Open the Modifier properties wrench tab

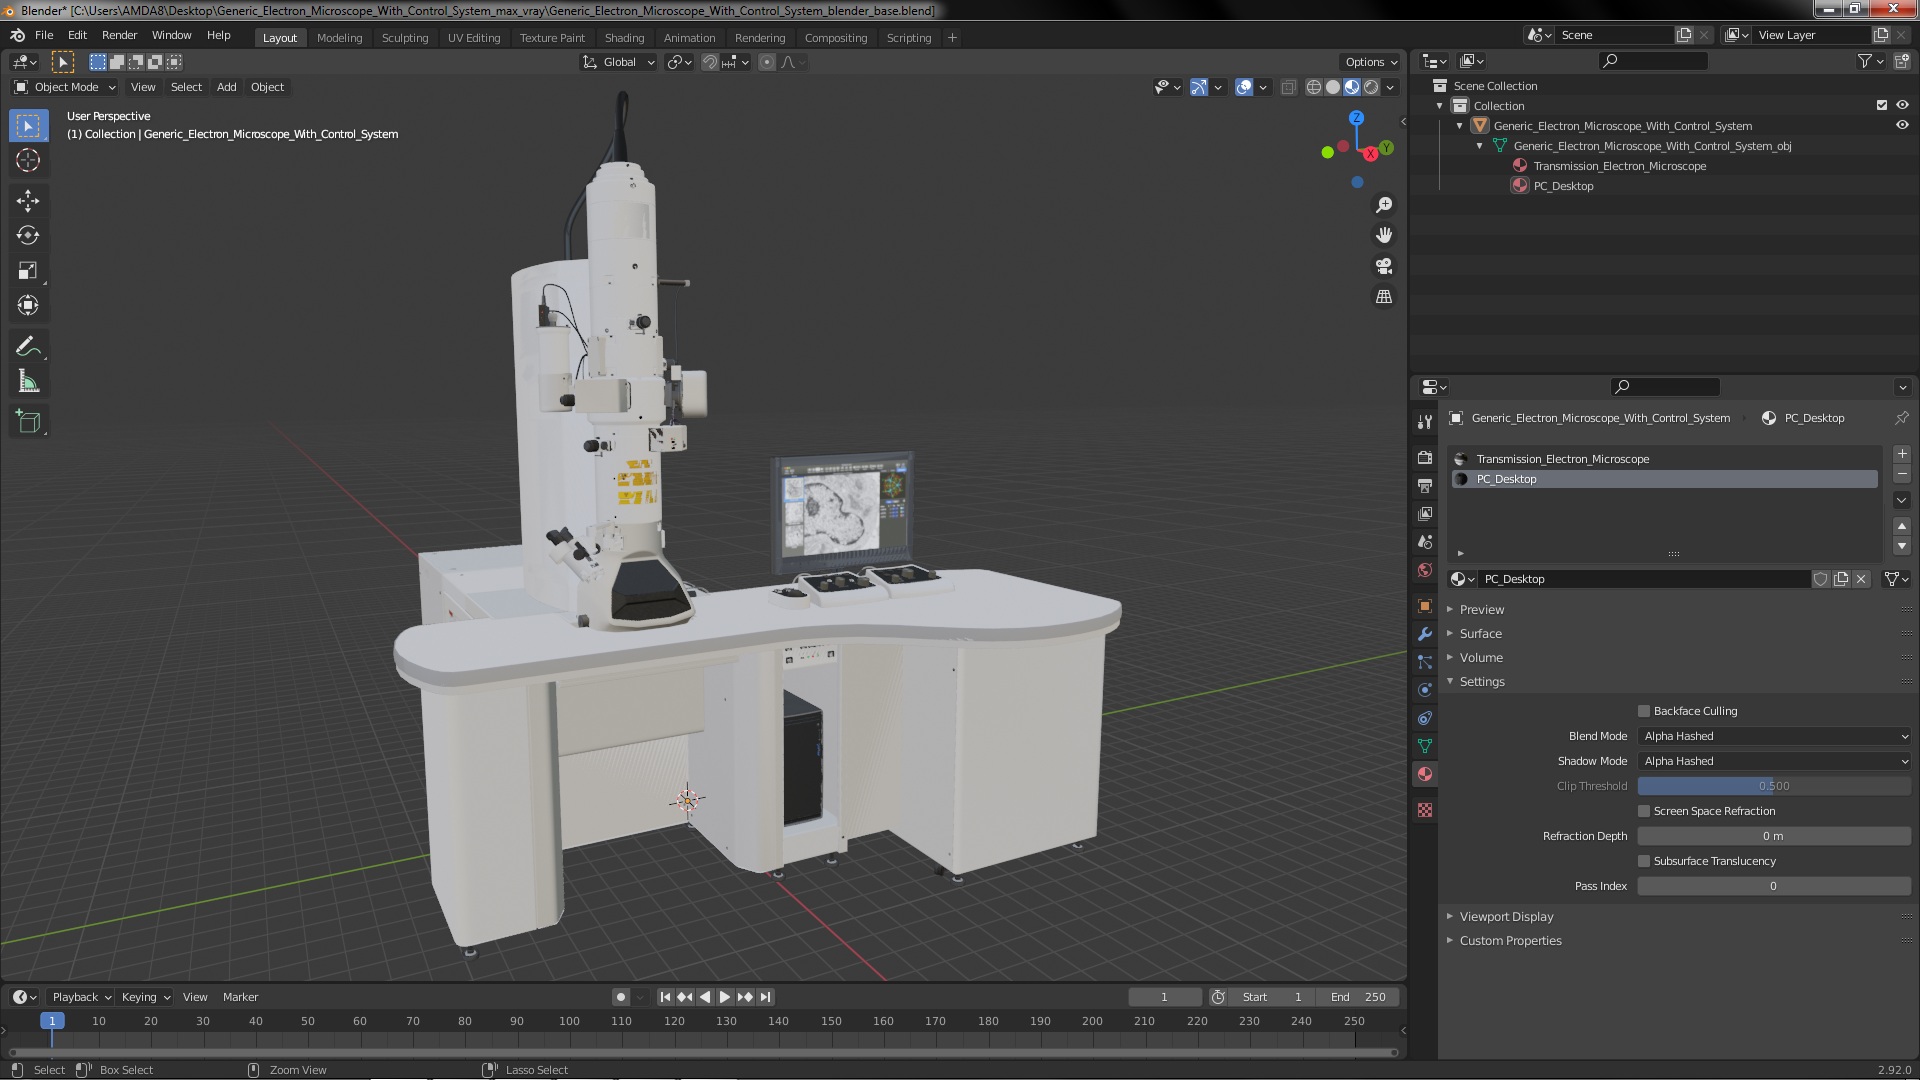click(1425, 634)
